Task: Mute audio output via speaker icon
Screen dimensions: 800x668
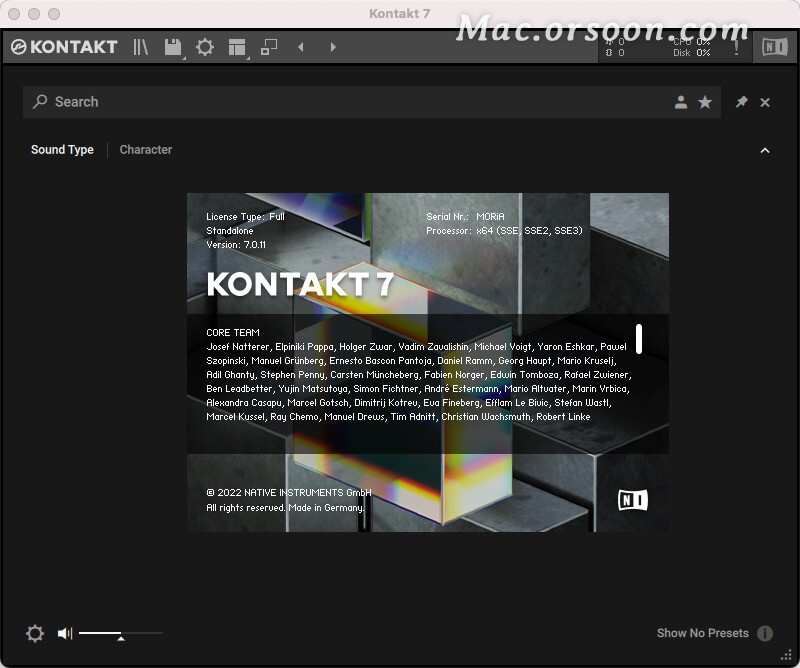Action: pos(65,633)
